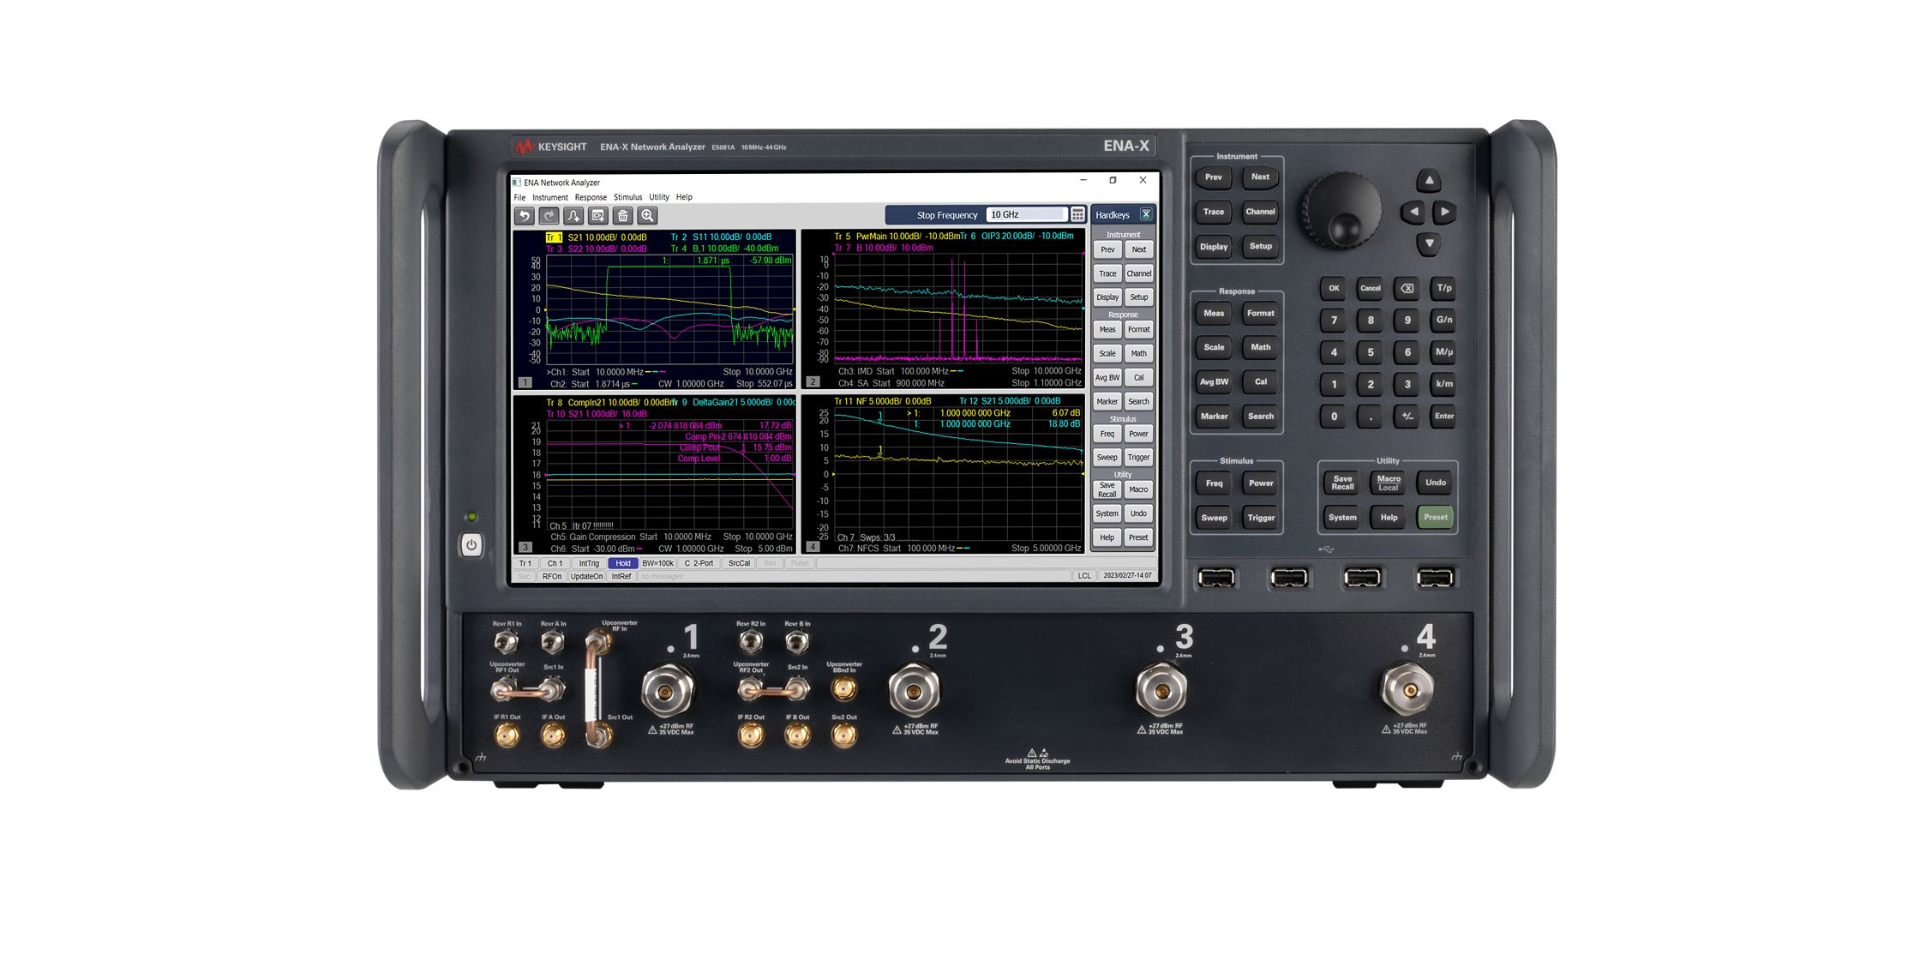Click the magnifier zoom icon in the on-screen toolbar
The height and width of the screenshot is (960, 1920).
pos(647,215)
